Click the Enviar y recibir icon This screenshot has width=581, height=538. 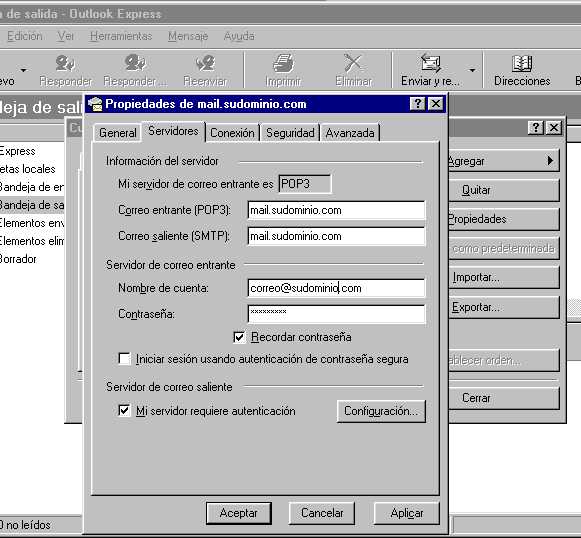tap(431, 63)
